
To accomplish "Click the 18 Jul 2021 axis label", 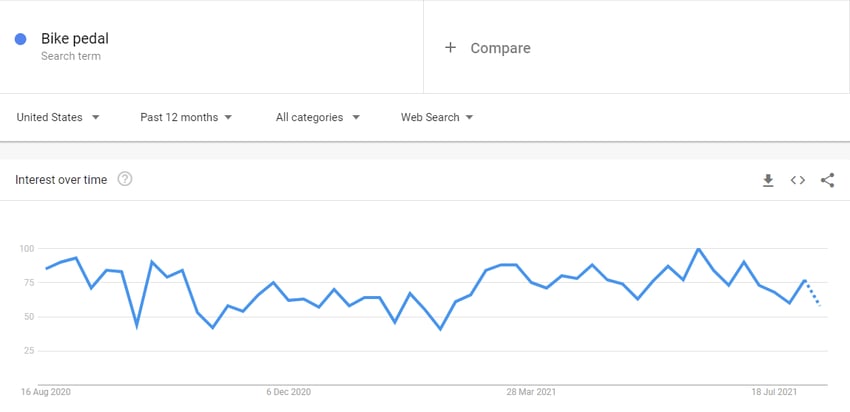I will [x=774, y=391].
